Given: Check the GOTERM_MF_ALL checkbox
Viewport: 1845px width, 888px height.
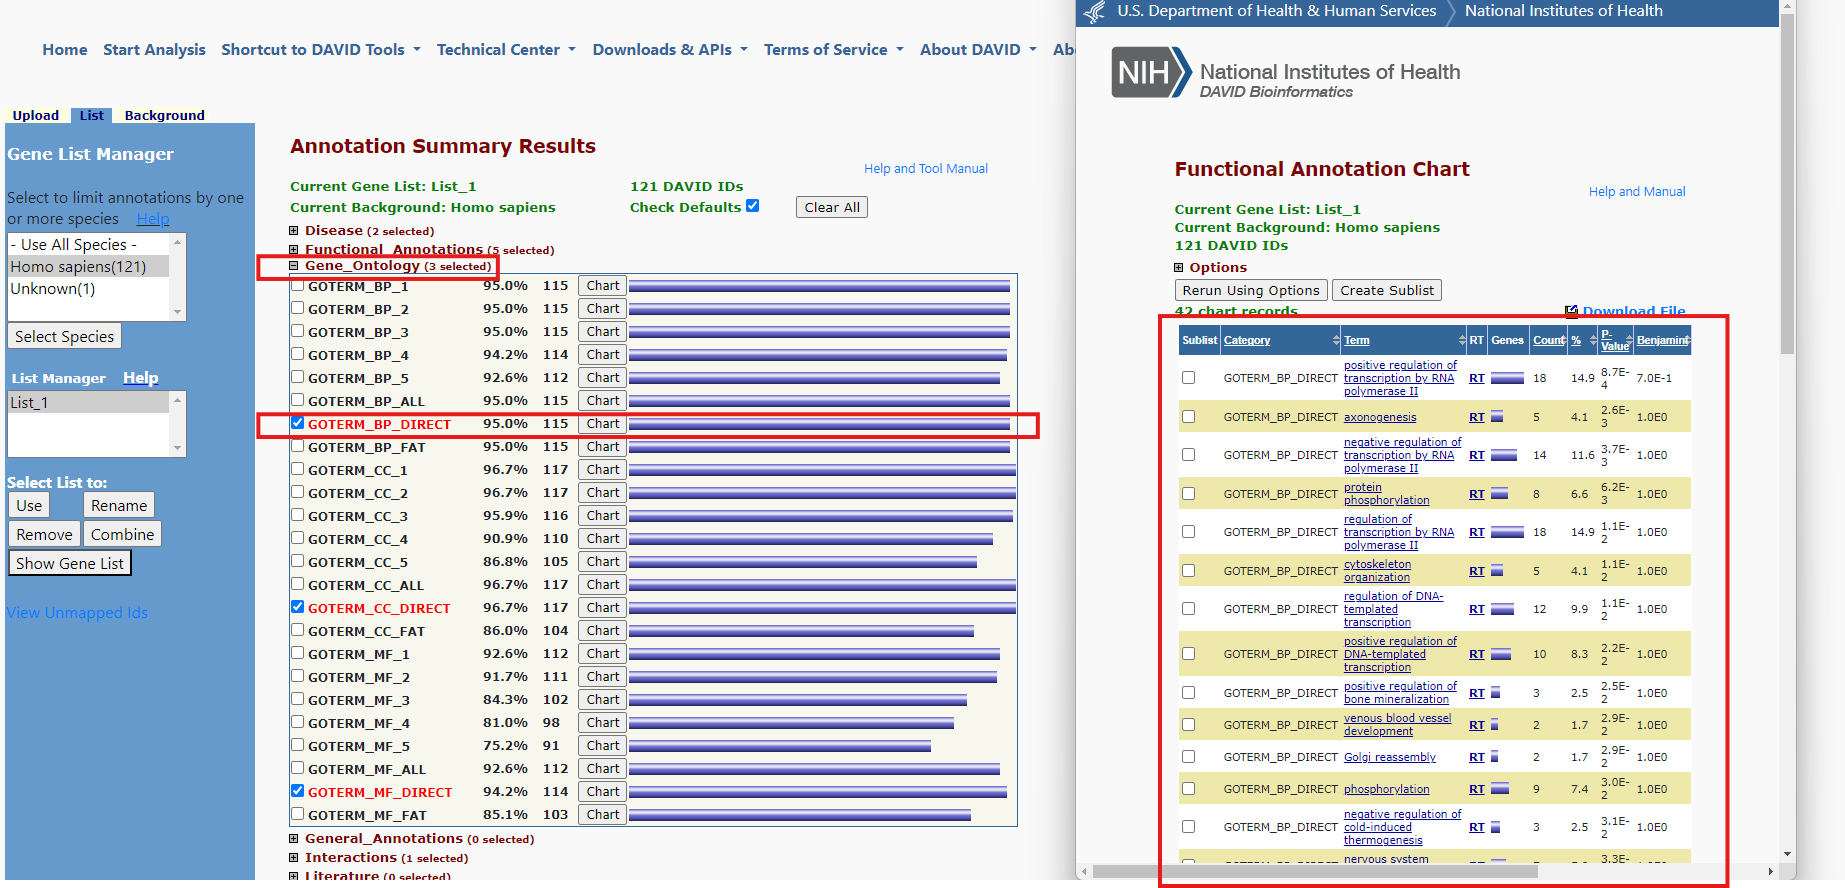Looking at the screenshot, I should click(298, 768).
